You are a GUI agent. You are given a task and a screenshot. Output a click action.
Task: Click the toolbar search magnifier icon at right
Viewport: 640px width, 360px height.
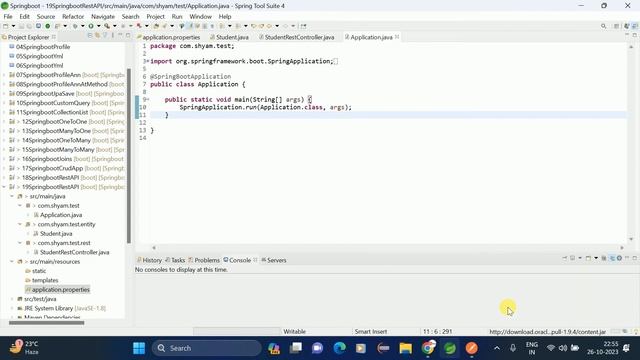(x=603, y=26)
